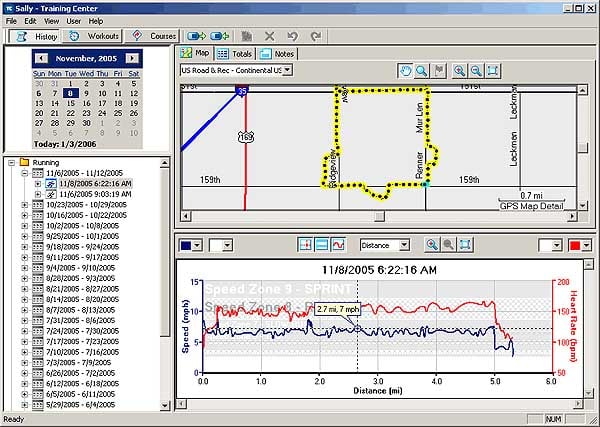Click the map zoom out icon
Viewport: 600px width, 427px height.
(476, 71)
